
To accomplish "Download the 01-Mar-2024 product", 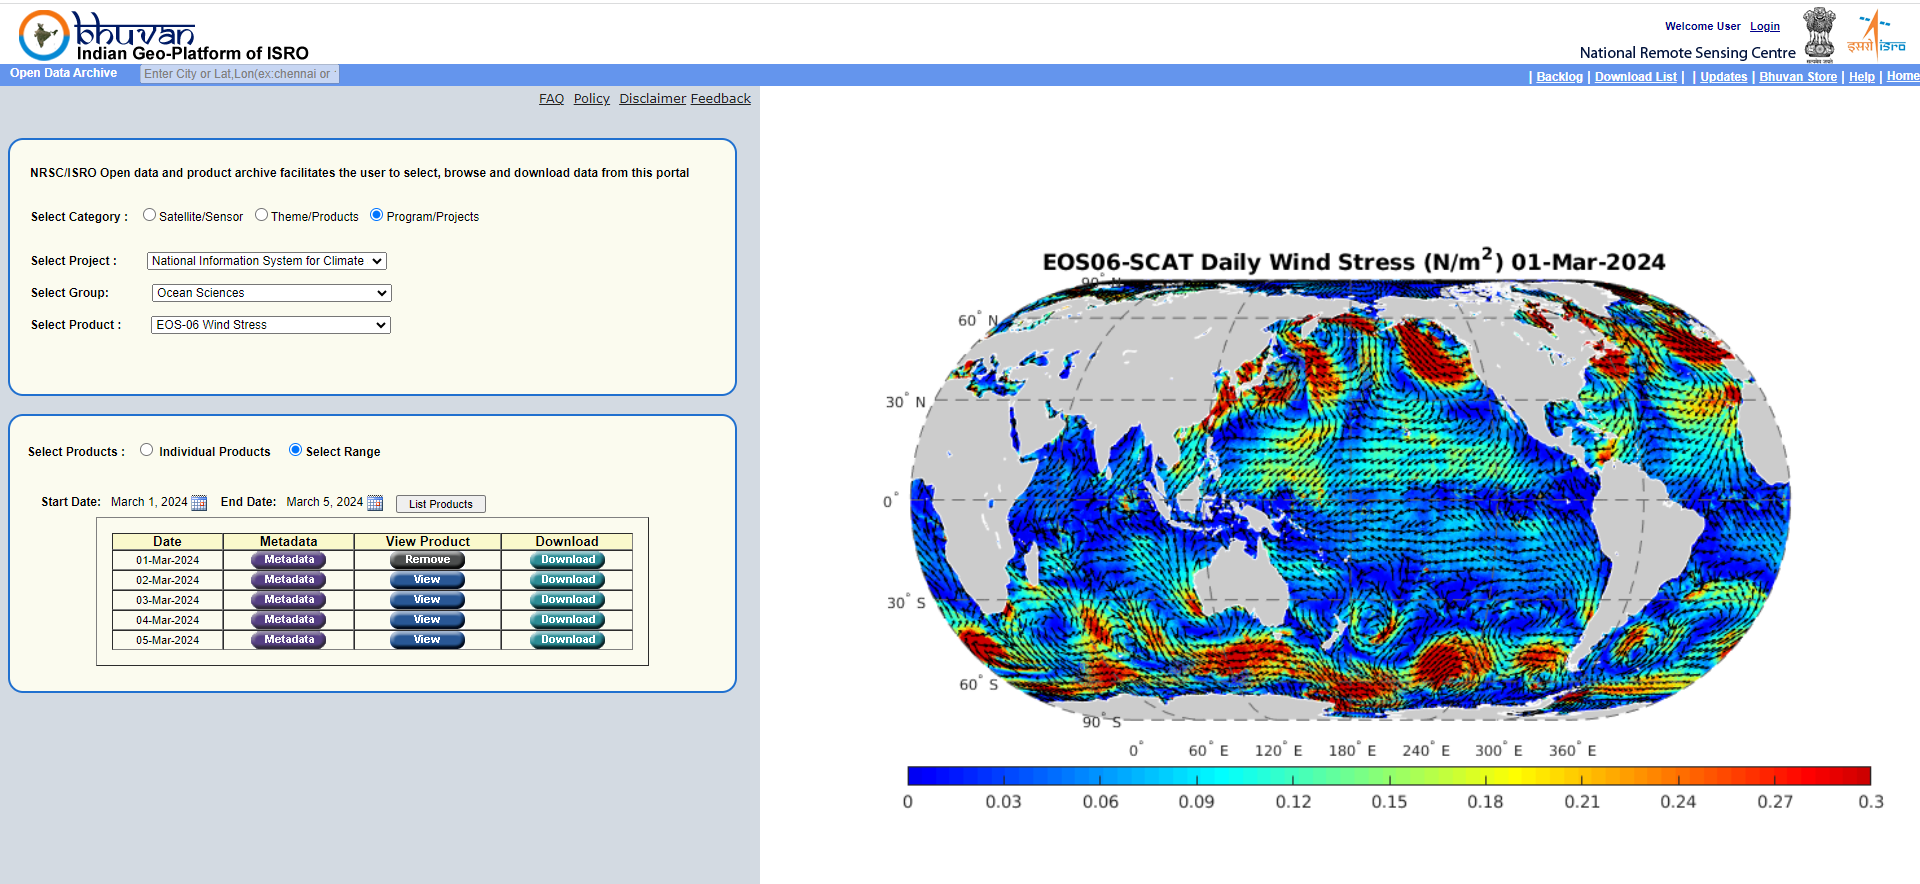I will coord(567,560).
